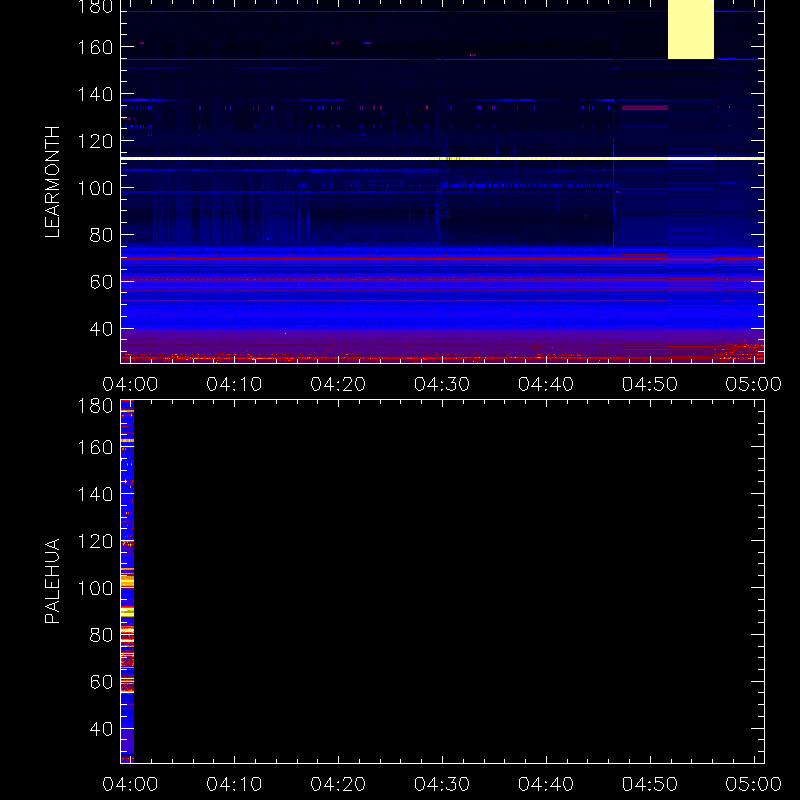Select the 160 tick label on the LEARMONTH plot
The width and height of the screenshot is (800, 800).
[95, 47]
